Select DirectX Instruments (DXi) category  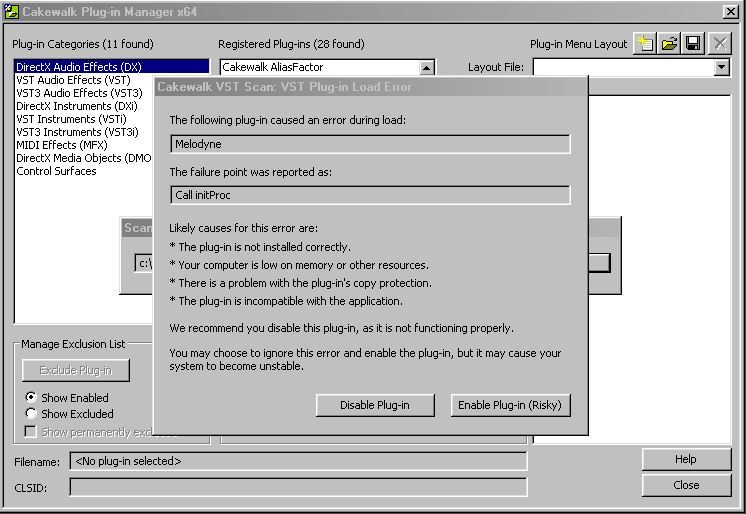click(x=77, y=106)
